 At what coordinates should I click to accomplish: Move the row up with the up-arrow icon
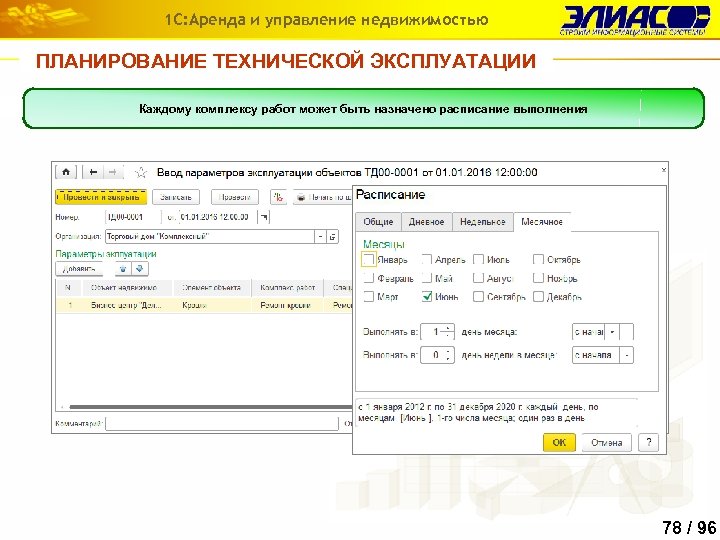click(123, 269)
